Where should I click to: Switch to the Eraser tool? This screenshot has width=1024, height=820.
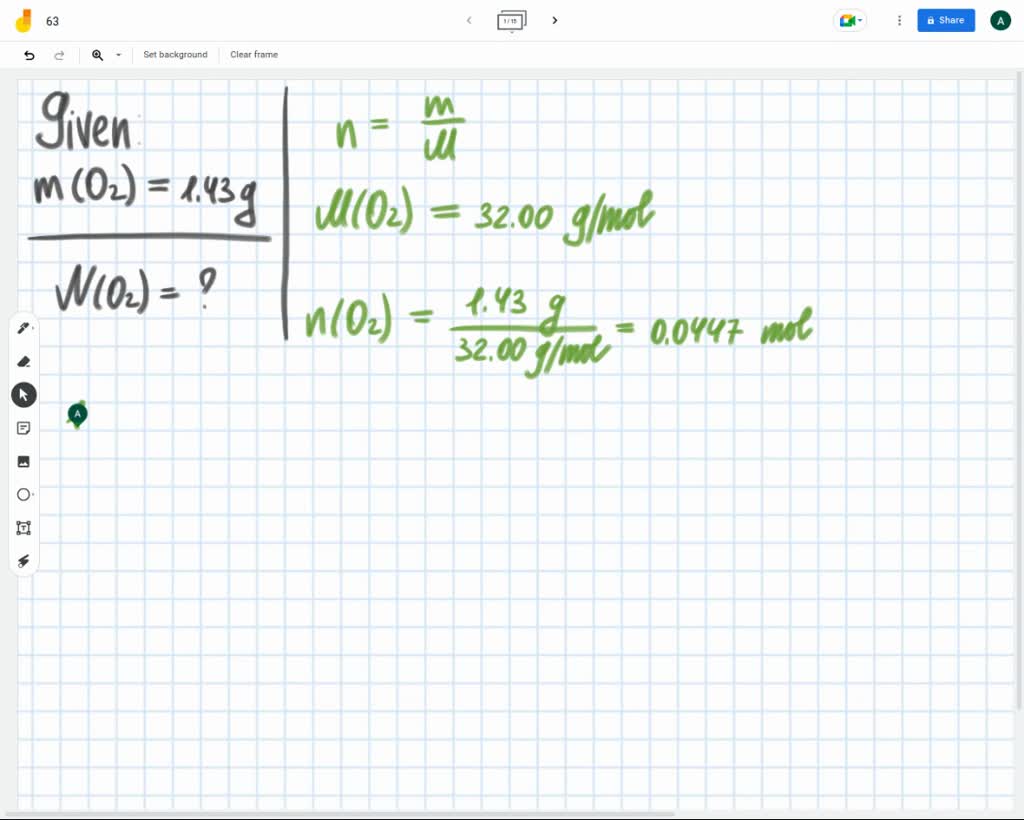tap(24, 361)
